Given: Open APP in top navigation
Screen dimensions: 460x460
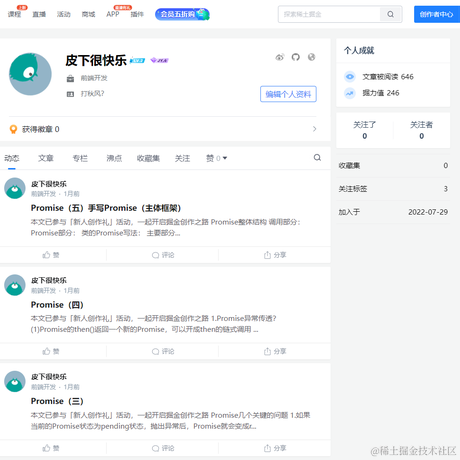Looking at the screenshot, I should tap(113, 14).
